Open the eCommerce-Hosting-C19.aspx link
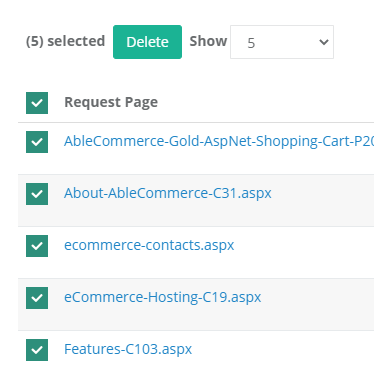374x388 pixels. point(163,297)
